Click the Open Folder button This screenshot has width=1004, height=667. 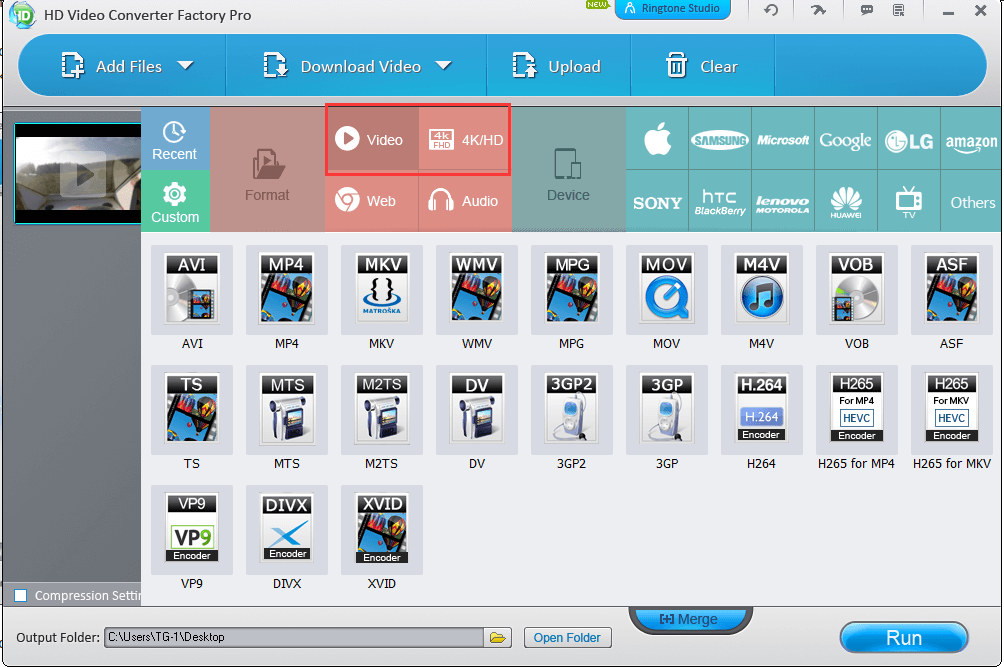tap(567, 638)
